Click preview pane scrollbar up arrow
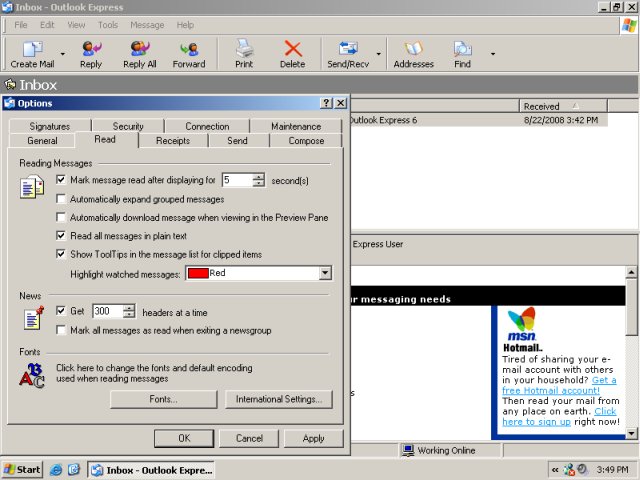The width and height of the screenshot is (640, 480). (631, 272)
